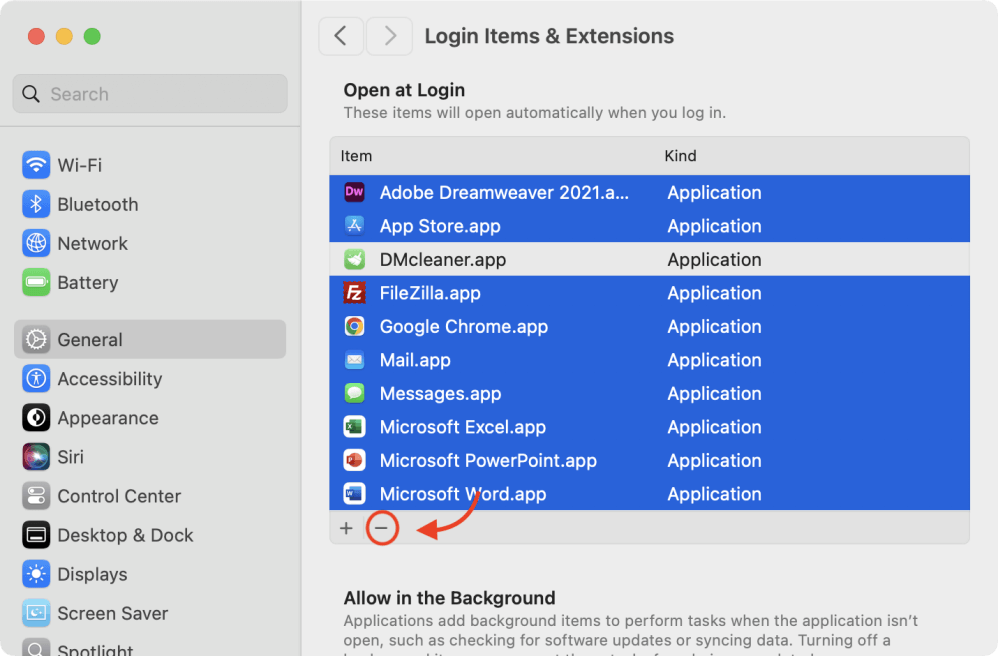The height and width of the screenshot is (656, 998).
Task: Click the Google Chrome icon in list
Action: pos(354,326)
